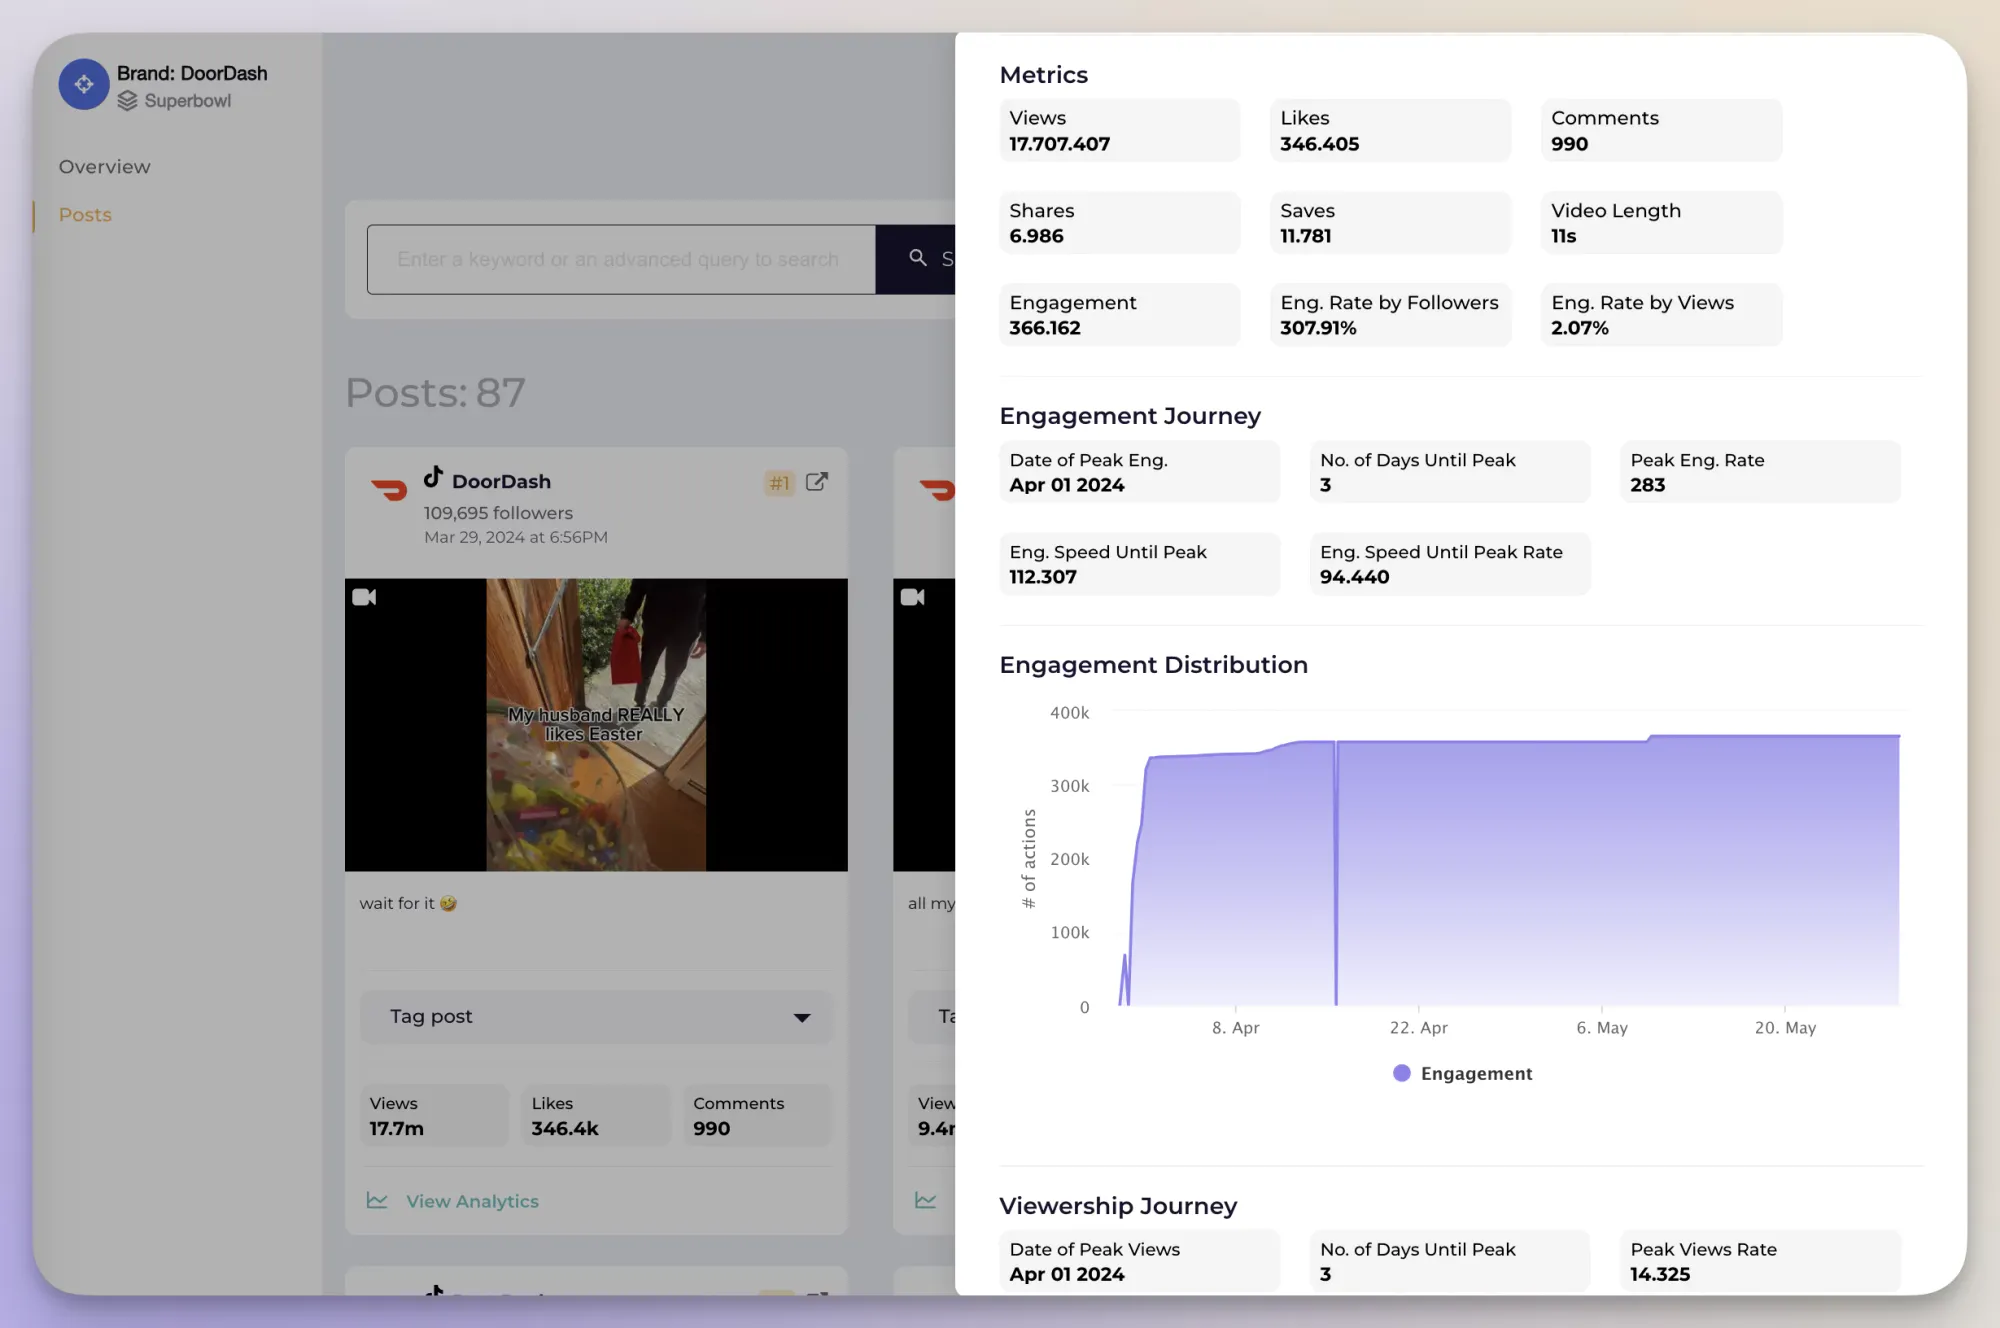
Task: Click the Saves 11.781 metric card
Action: tap(1390, 223)
